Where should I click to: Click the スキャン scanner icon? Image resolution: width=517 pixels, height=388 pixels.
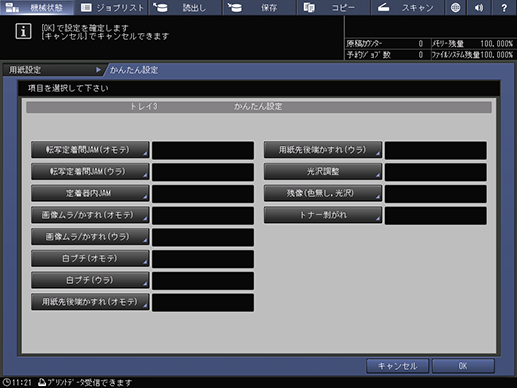pos(383,7)
